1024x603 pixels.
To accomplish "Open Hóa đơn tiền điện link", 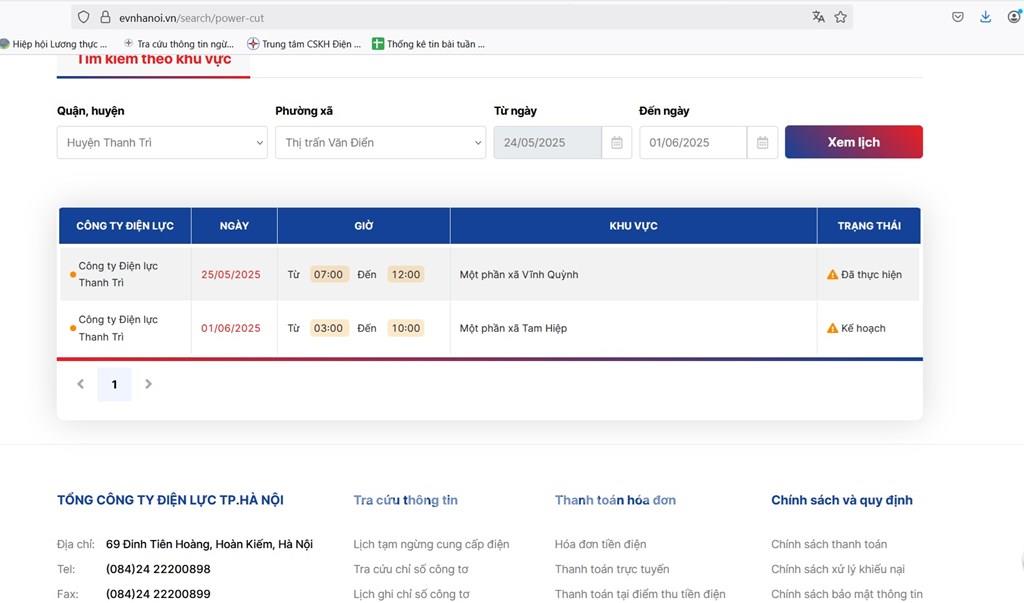I will 600,544.
